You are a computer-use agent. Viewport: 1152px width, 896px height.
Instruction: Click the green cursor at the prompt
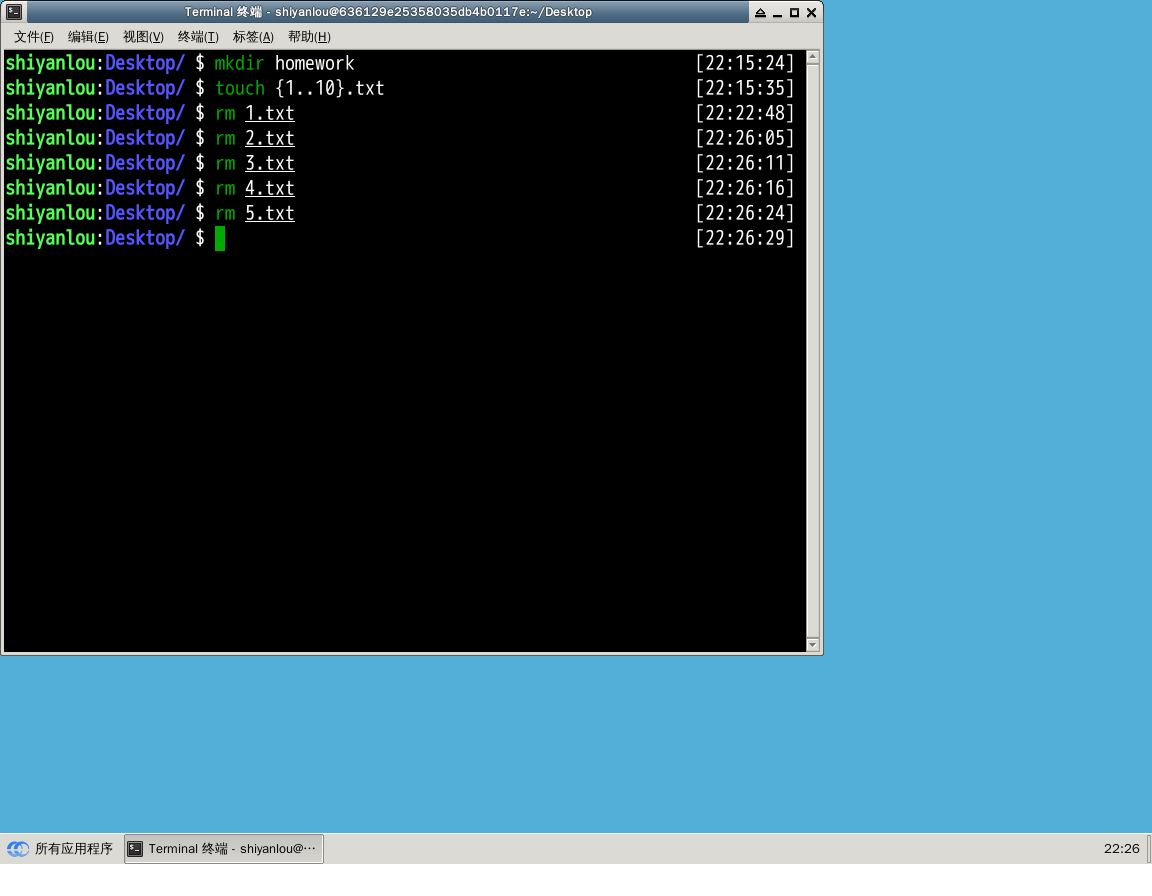click(x=220, y=238)
